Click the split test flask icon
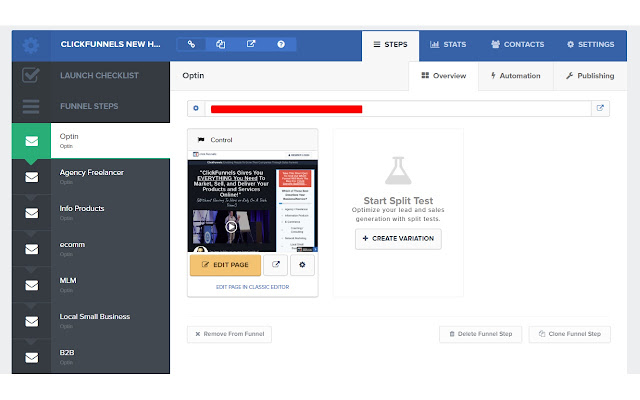Image resolution: width=640 pixels, height=400 pixels. [x=398, y=171]
